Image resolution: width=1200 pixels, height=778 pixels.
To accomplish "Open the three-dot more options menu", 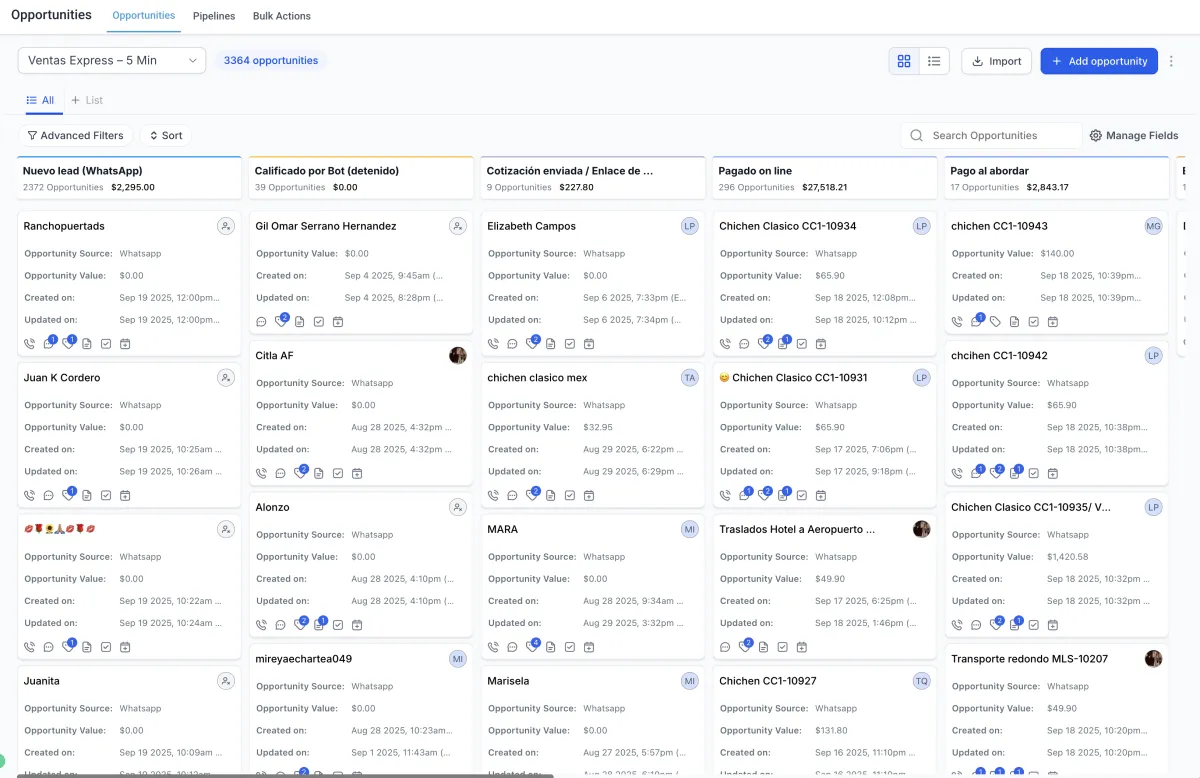I will pos(1172,61).
